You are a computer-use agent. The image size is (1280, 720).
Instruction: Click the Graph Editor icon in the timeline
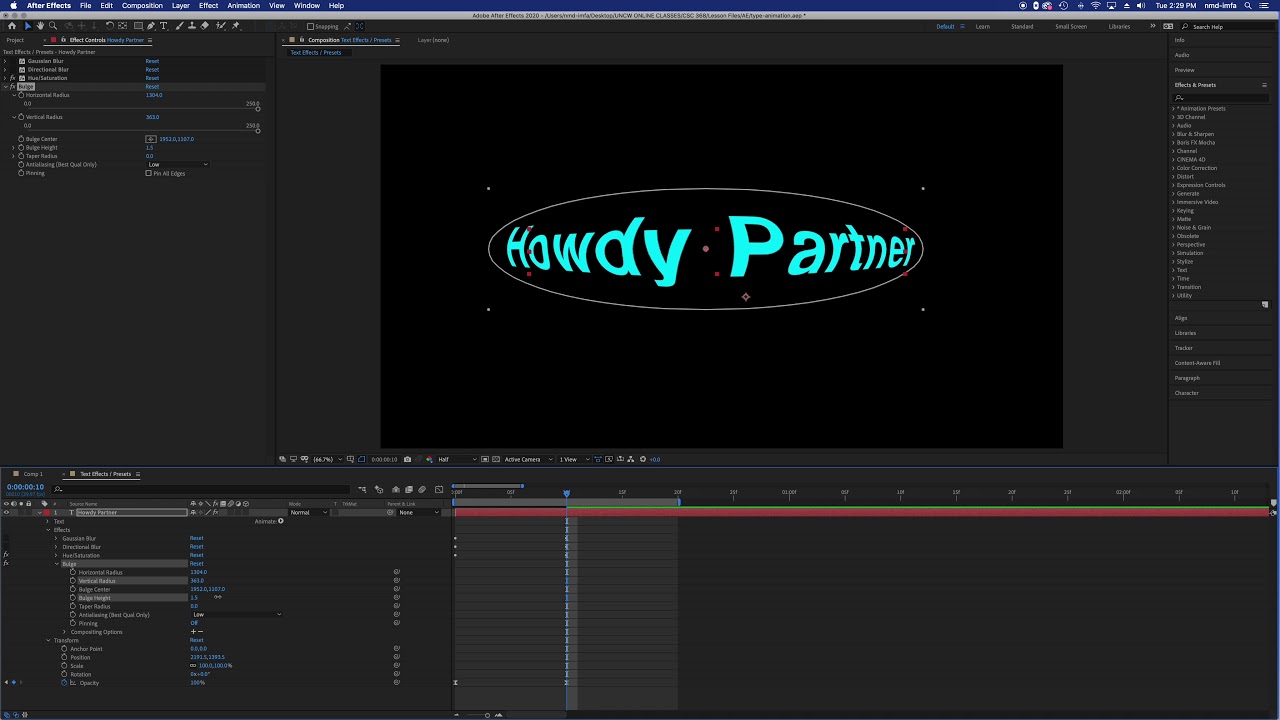click(438, 490)
